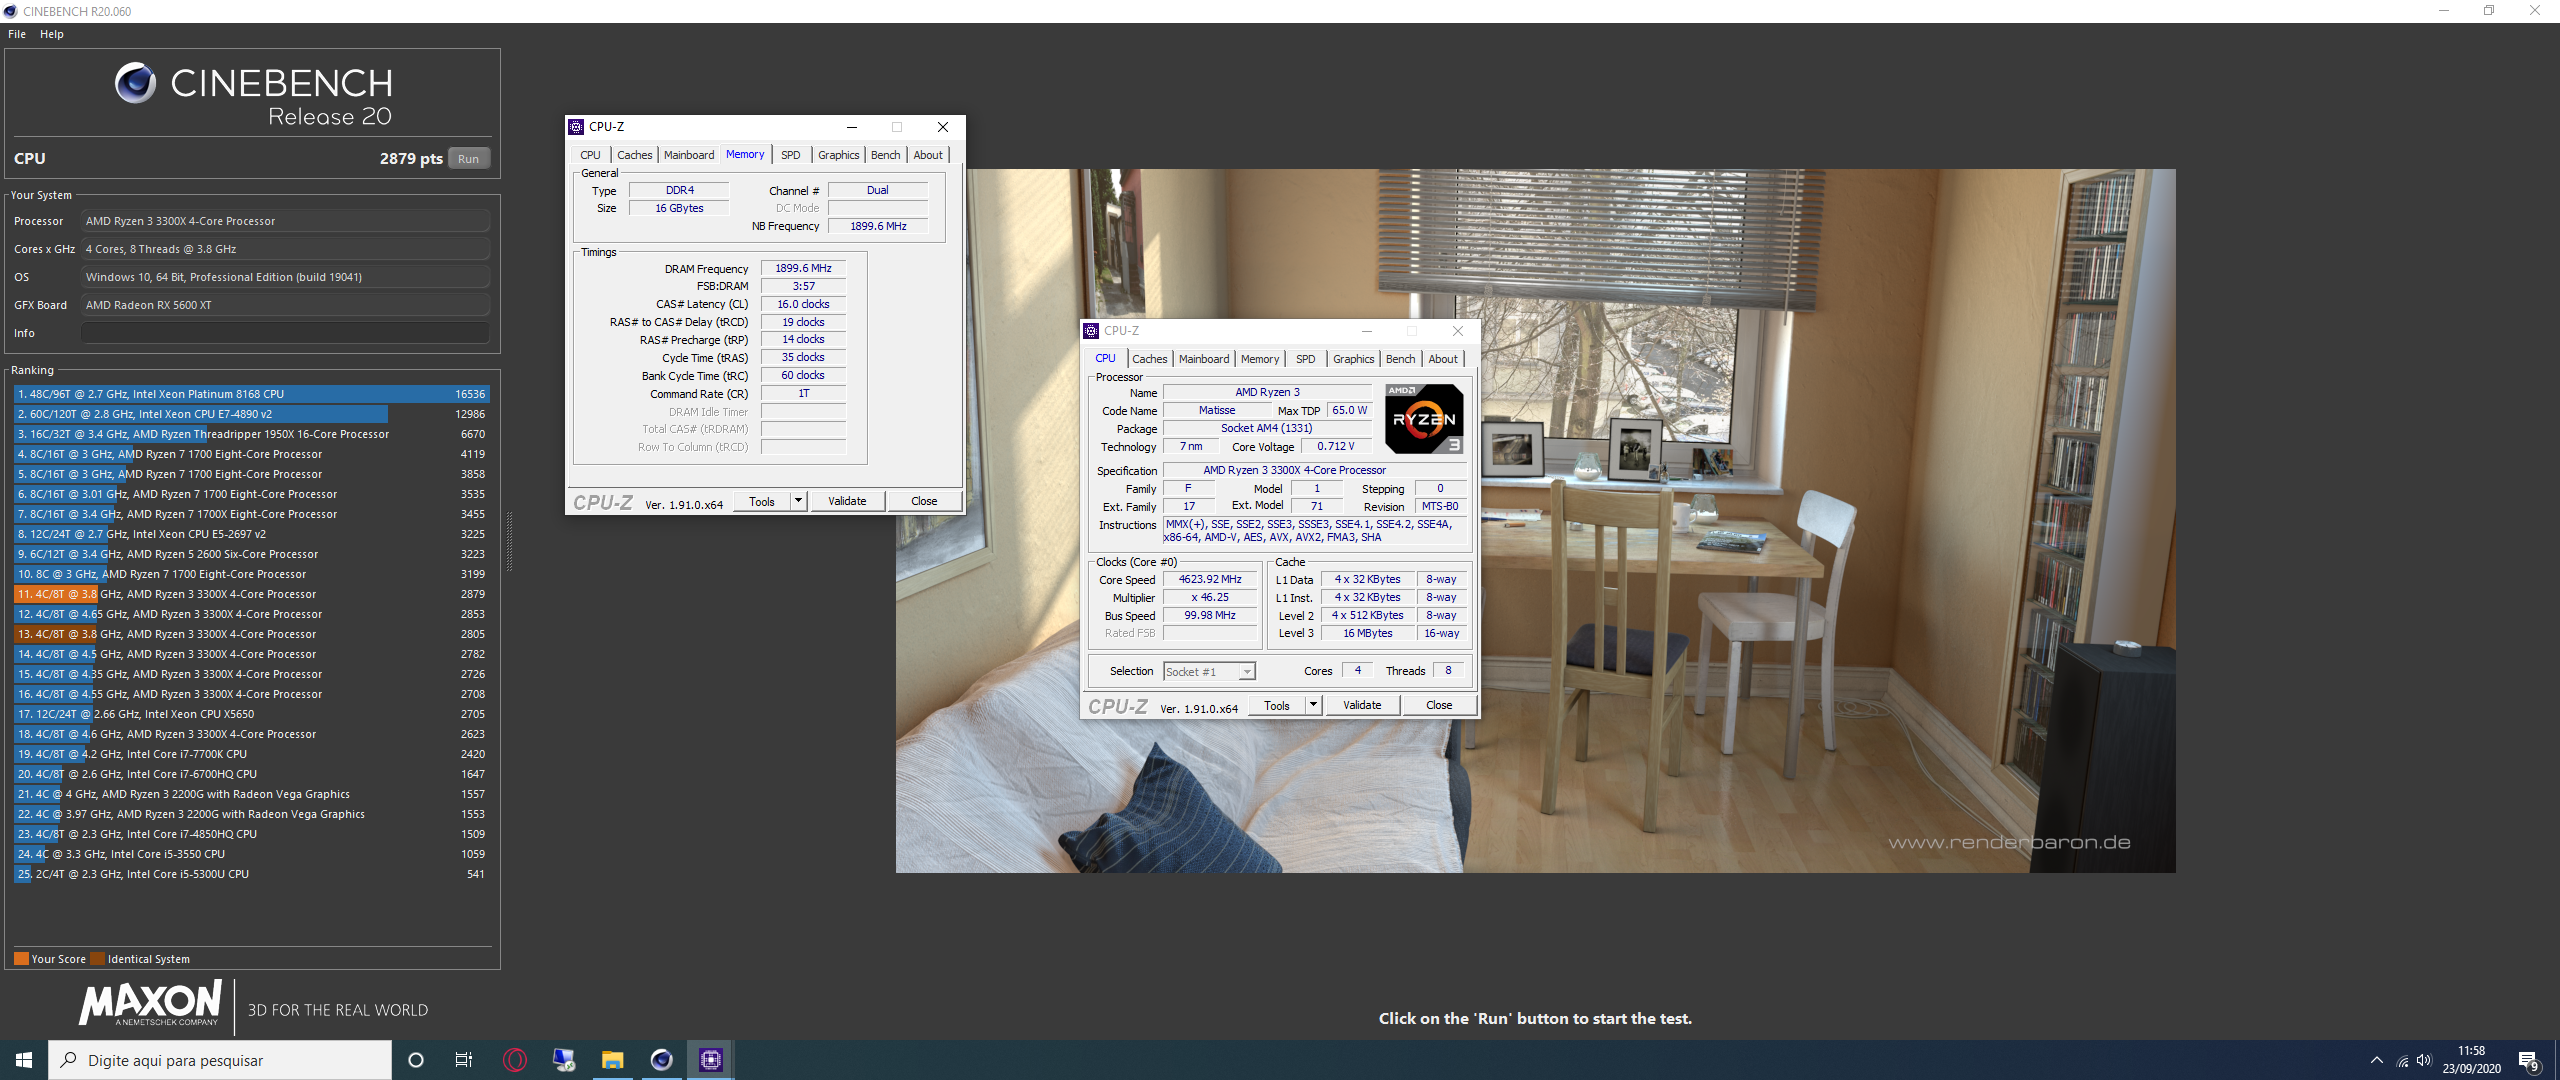Show hidden system tray icons
Image resolution: width=2560 pixels, height=1080 pixels.
pyautogui.click(x=2377, y=1060)
